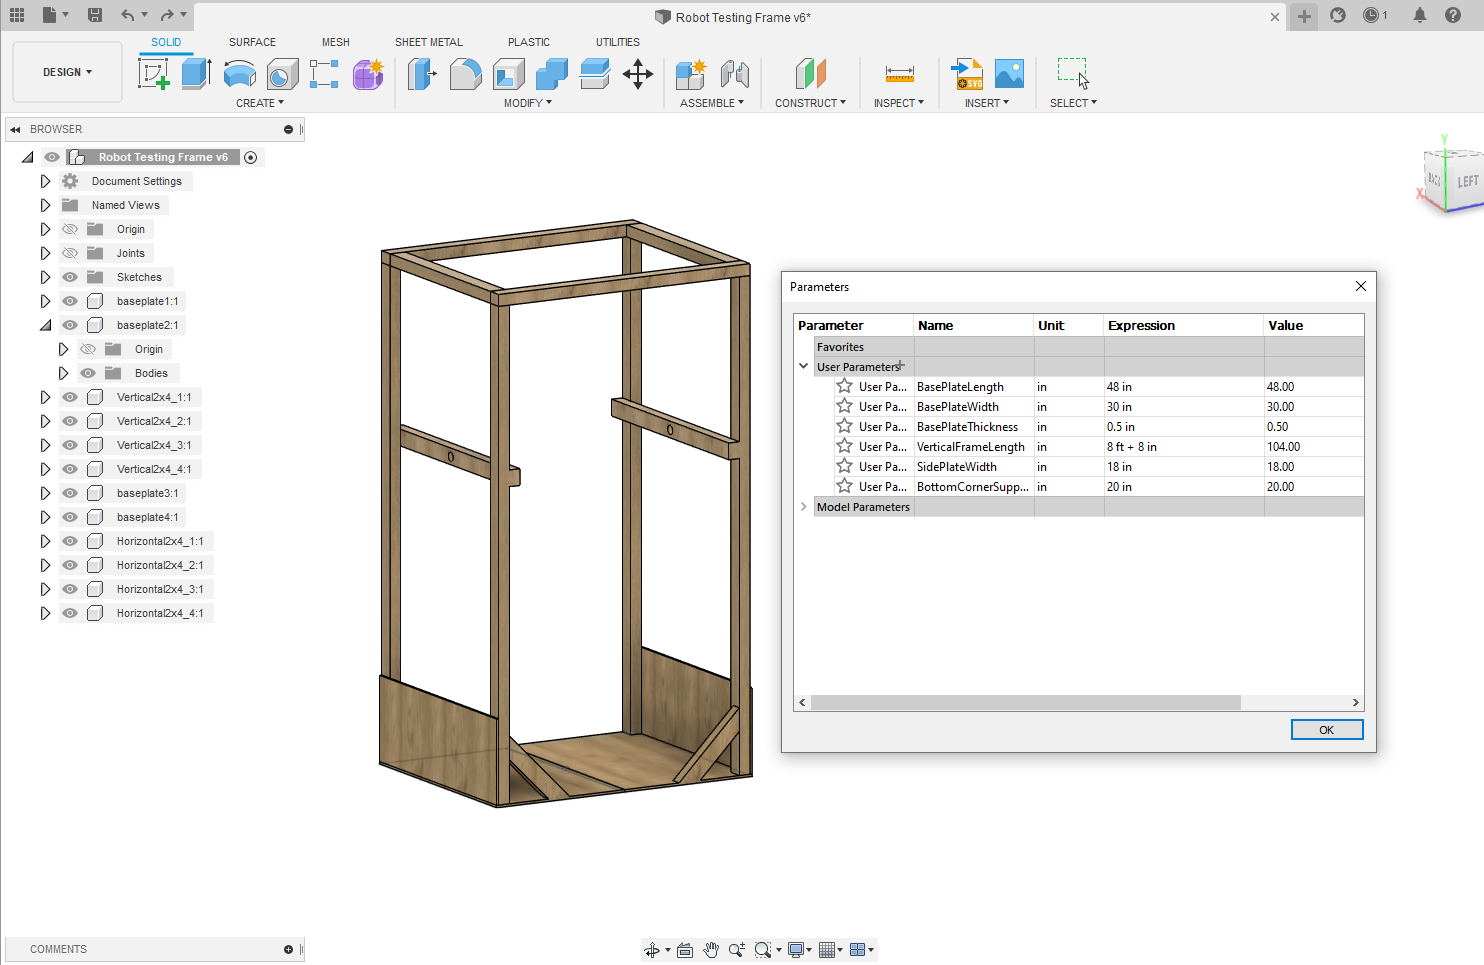This screenshot has width=1484, height=965.
Task: Hide the baseplate1:1 component
Action: [70, 301]
